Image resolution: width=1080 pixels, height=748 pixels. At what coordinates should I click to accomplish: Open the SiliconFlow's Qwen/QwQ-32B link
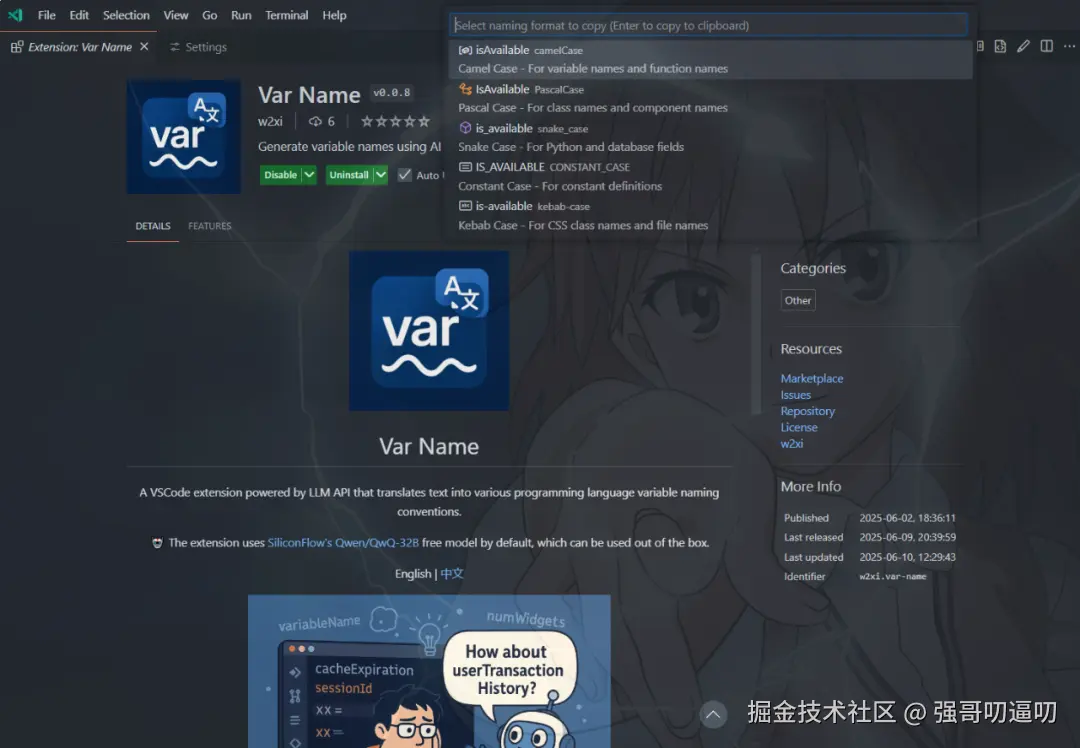coord(343,543)
